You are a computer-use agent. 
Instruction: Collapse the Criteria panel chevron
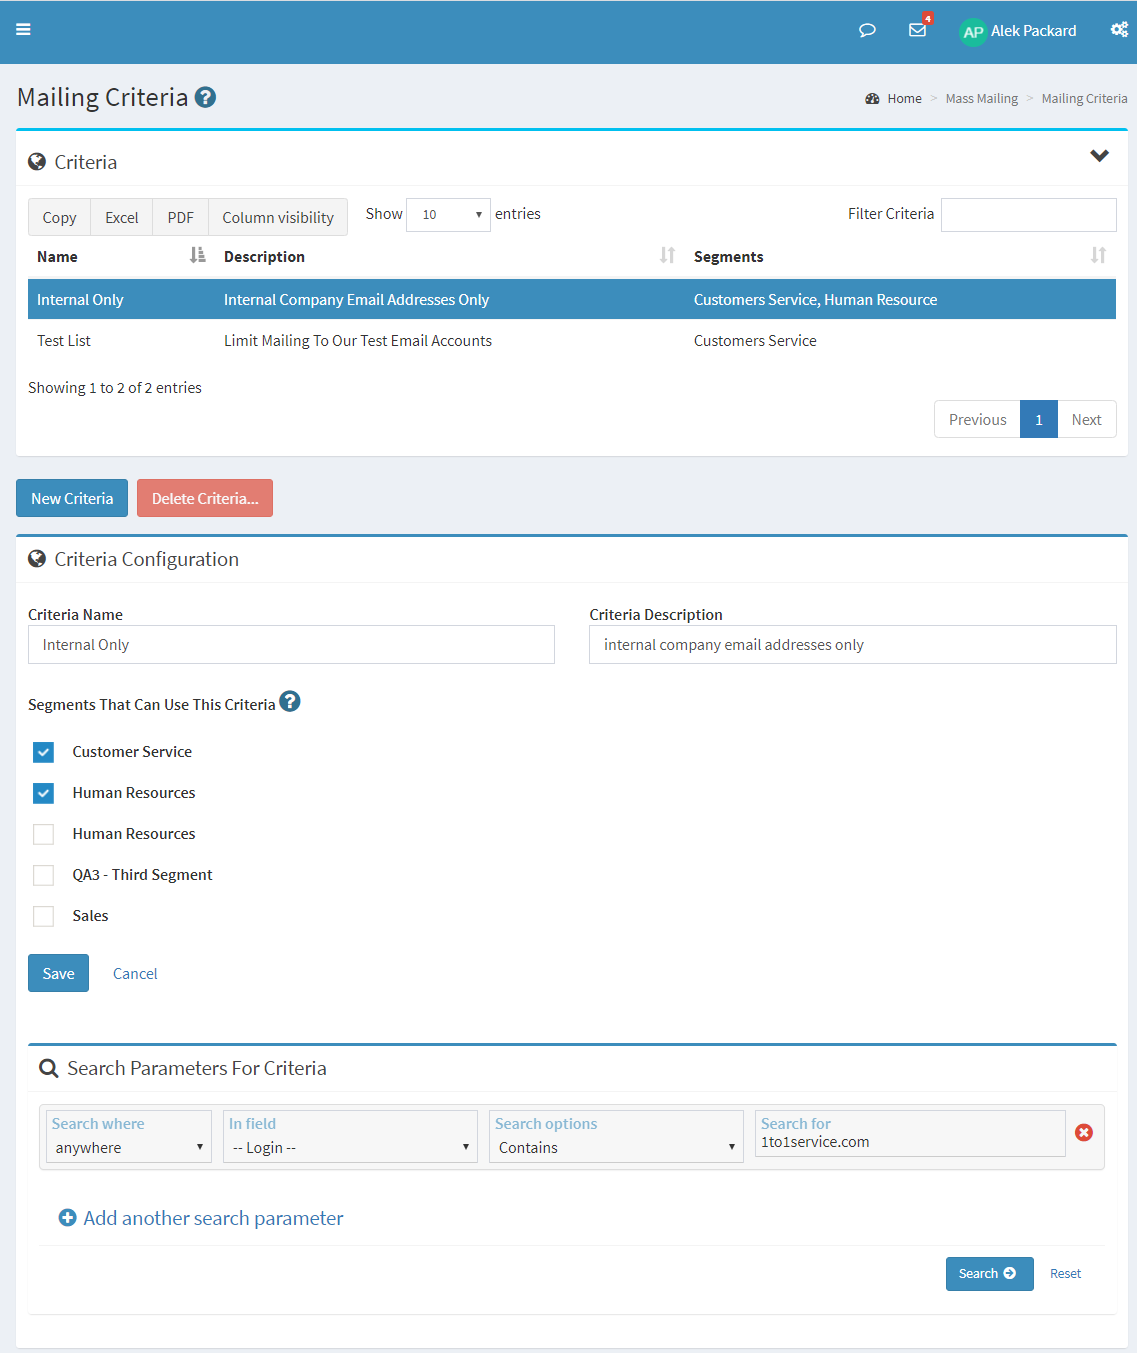(x=1100, y=155)
